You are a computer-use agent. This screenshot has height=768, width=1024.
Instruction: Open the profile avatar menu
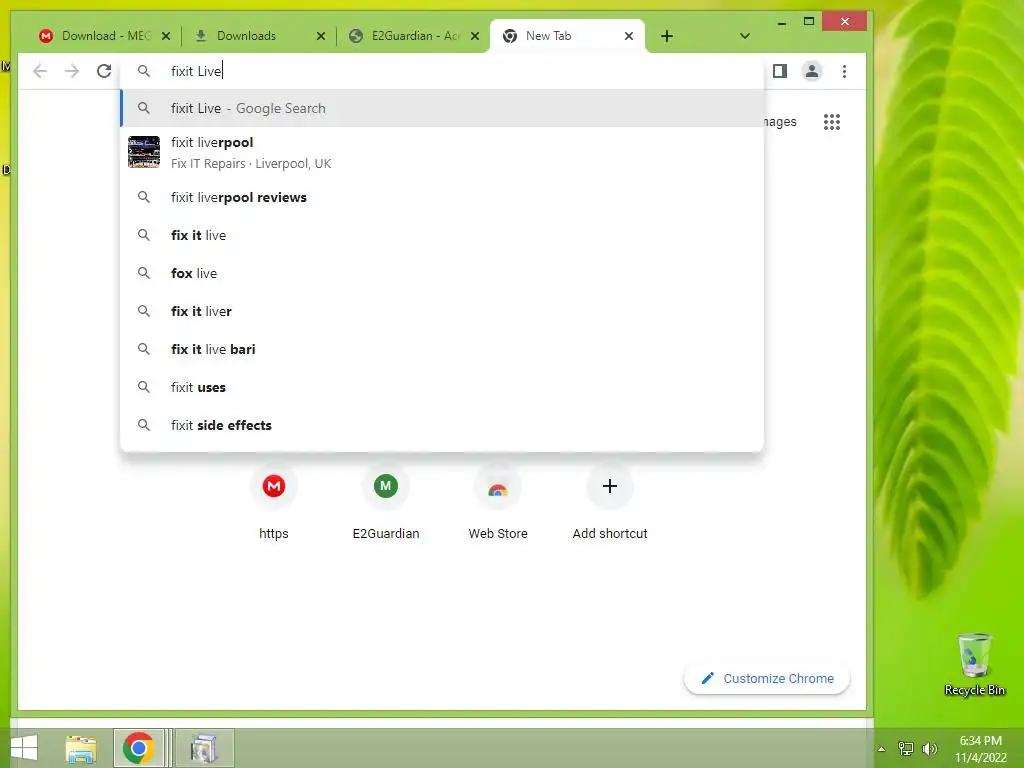click(812, 71)
